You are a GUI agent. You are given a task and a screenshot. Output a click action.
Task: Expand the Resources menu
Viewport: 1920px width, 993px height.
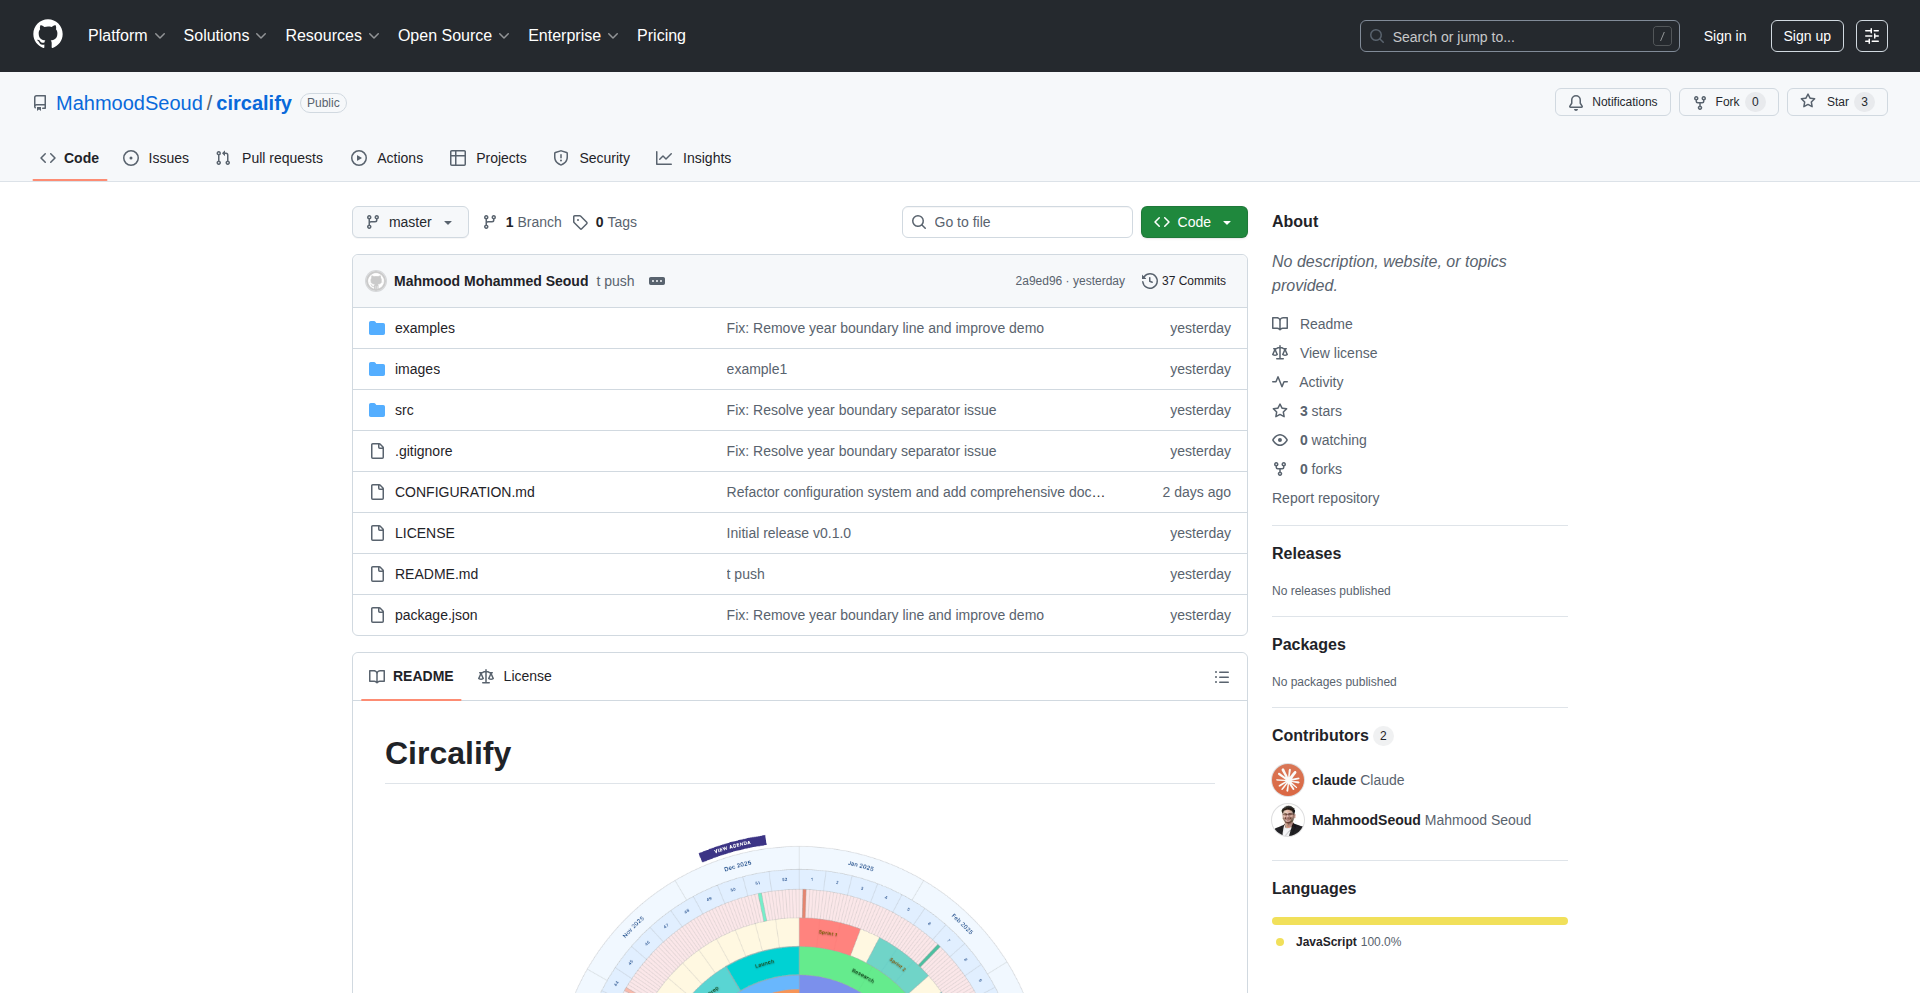point(332,36)
